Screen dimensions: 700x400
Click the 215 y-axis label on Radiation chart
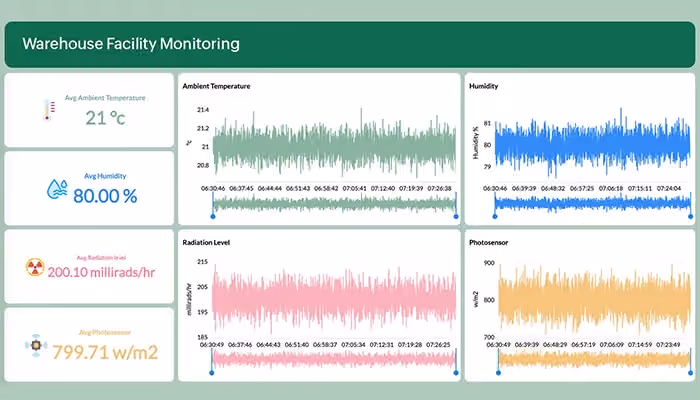202,262
